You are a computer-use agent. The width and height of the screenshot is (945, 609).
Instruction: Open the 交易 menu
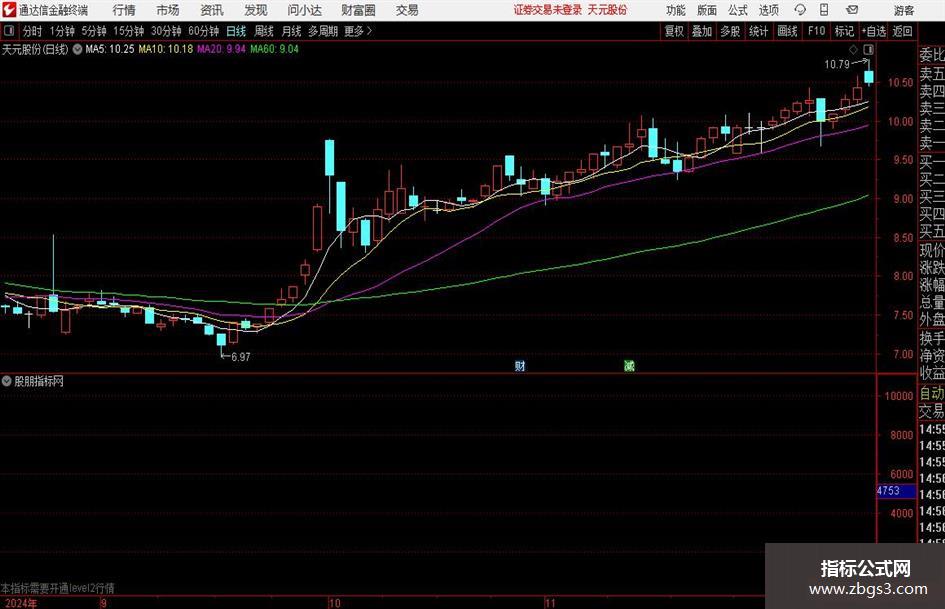(x=407, y=10)
